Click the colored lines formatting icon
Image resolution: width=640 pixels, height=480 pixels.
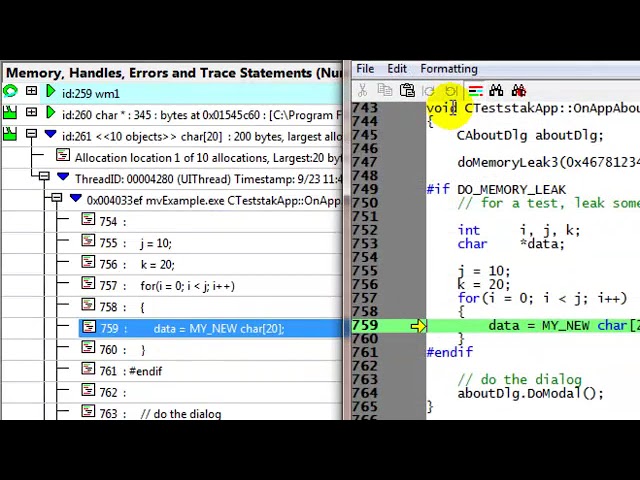(x=476, y=91)
